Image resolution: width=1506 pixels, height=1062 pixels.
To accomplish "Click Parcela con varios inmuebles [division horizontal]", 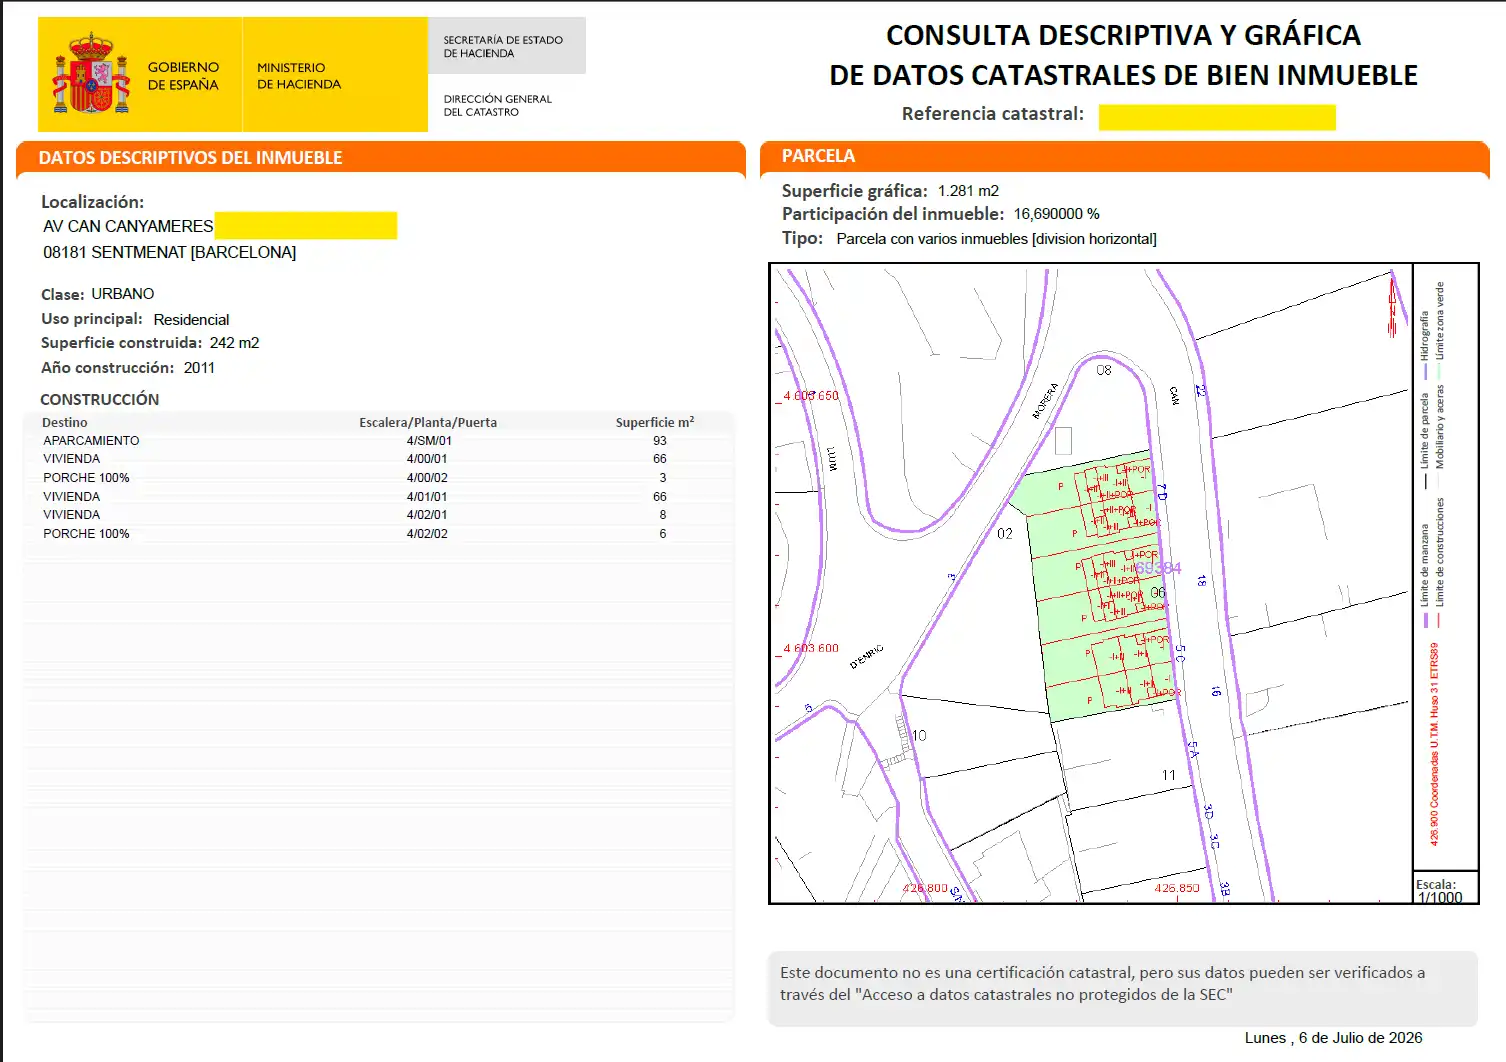I will tap(996, 239).
